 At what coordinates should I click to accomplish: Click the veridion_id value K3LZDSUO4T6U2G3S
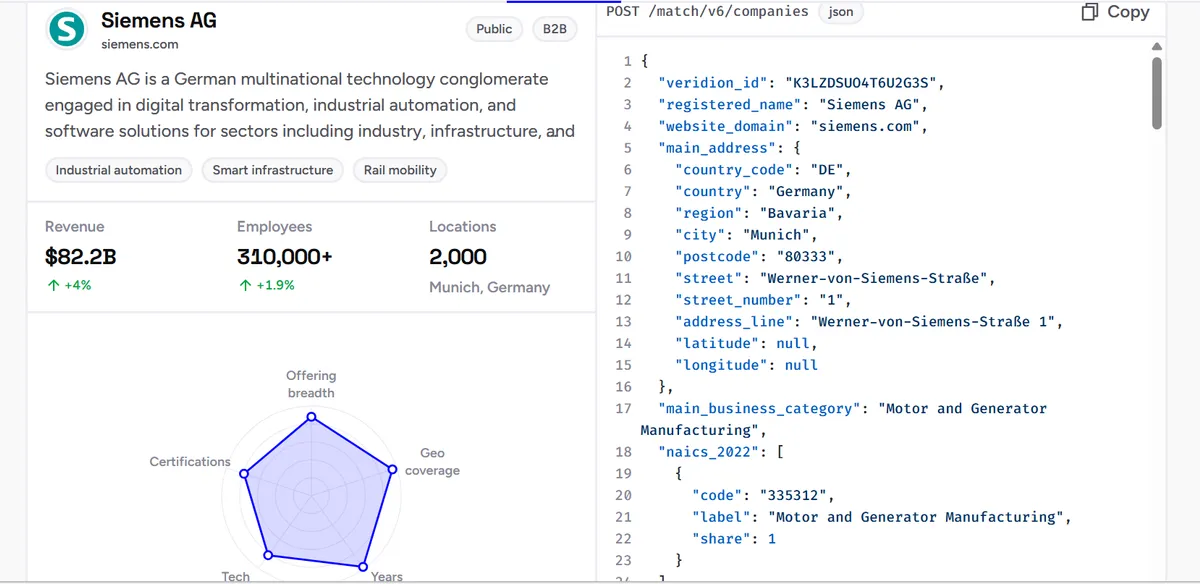pyautogui.click(x=860, y=82)
